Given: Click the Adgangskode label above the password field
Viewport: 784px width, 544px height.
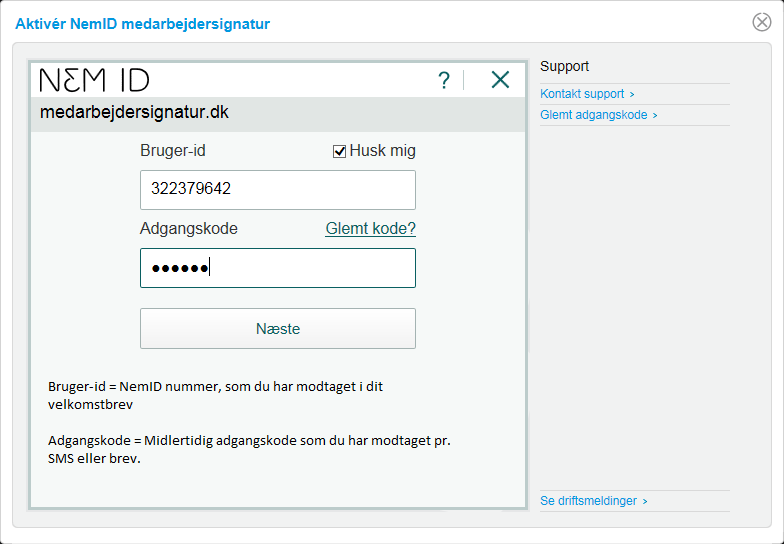Looking at the screenshot, I should point(188,228).
